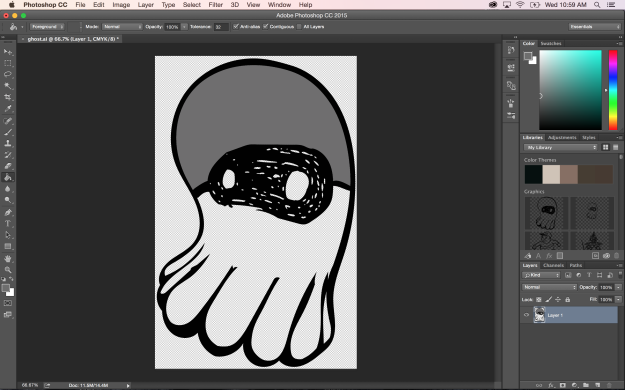
Task: Select the Healing Brush tool
Action: (x=8, y=121)
